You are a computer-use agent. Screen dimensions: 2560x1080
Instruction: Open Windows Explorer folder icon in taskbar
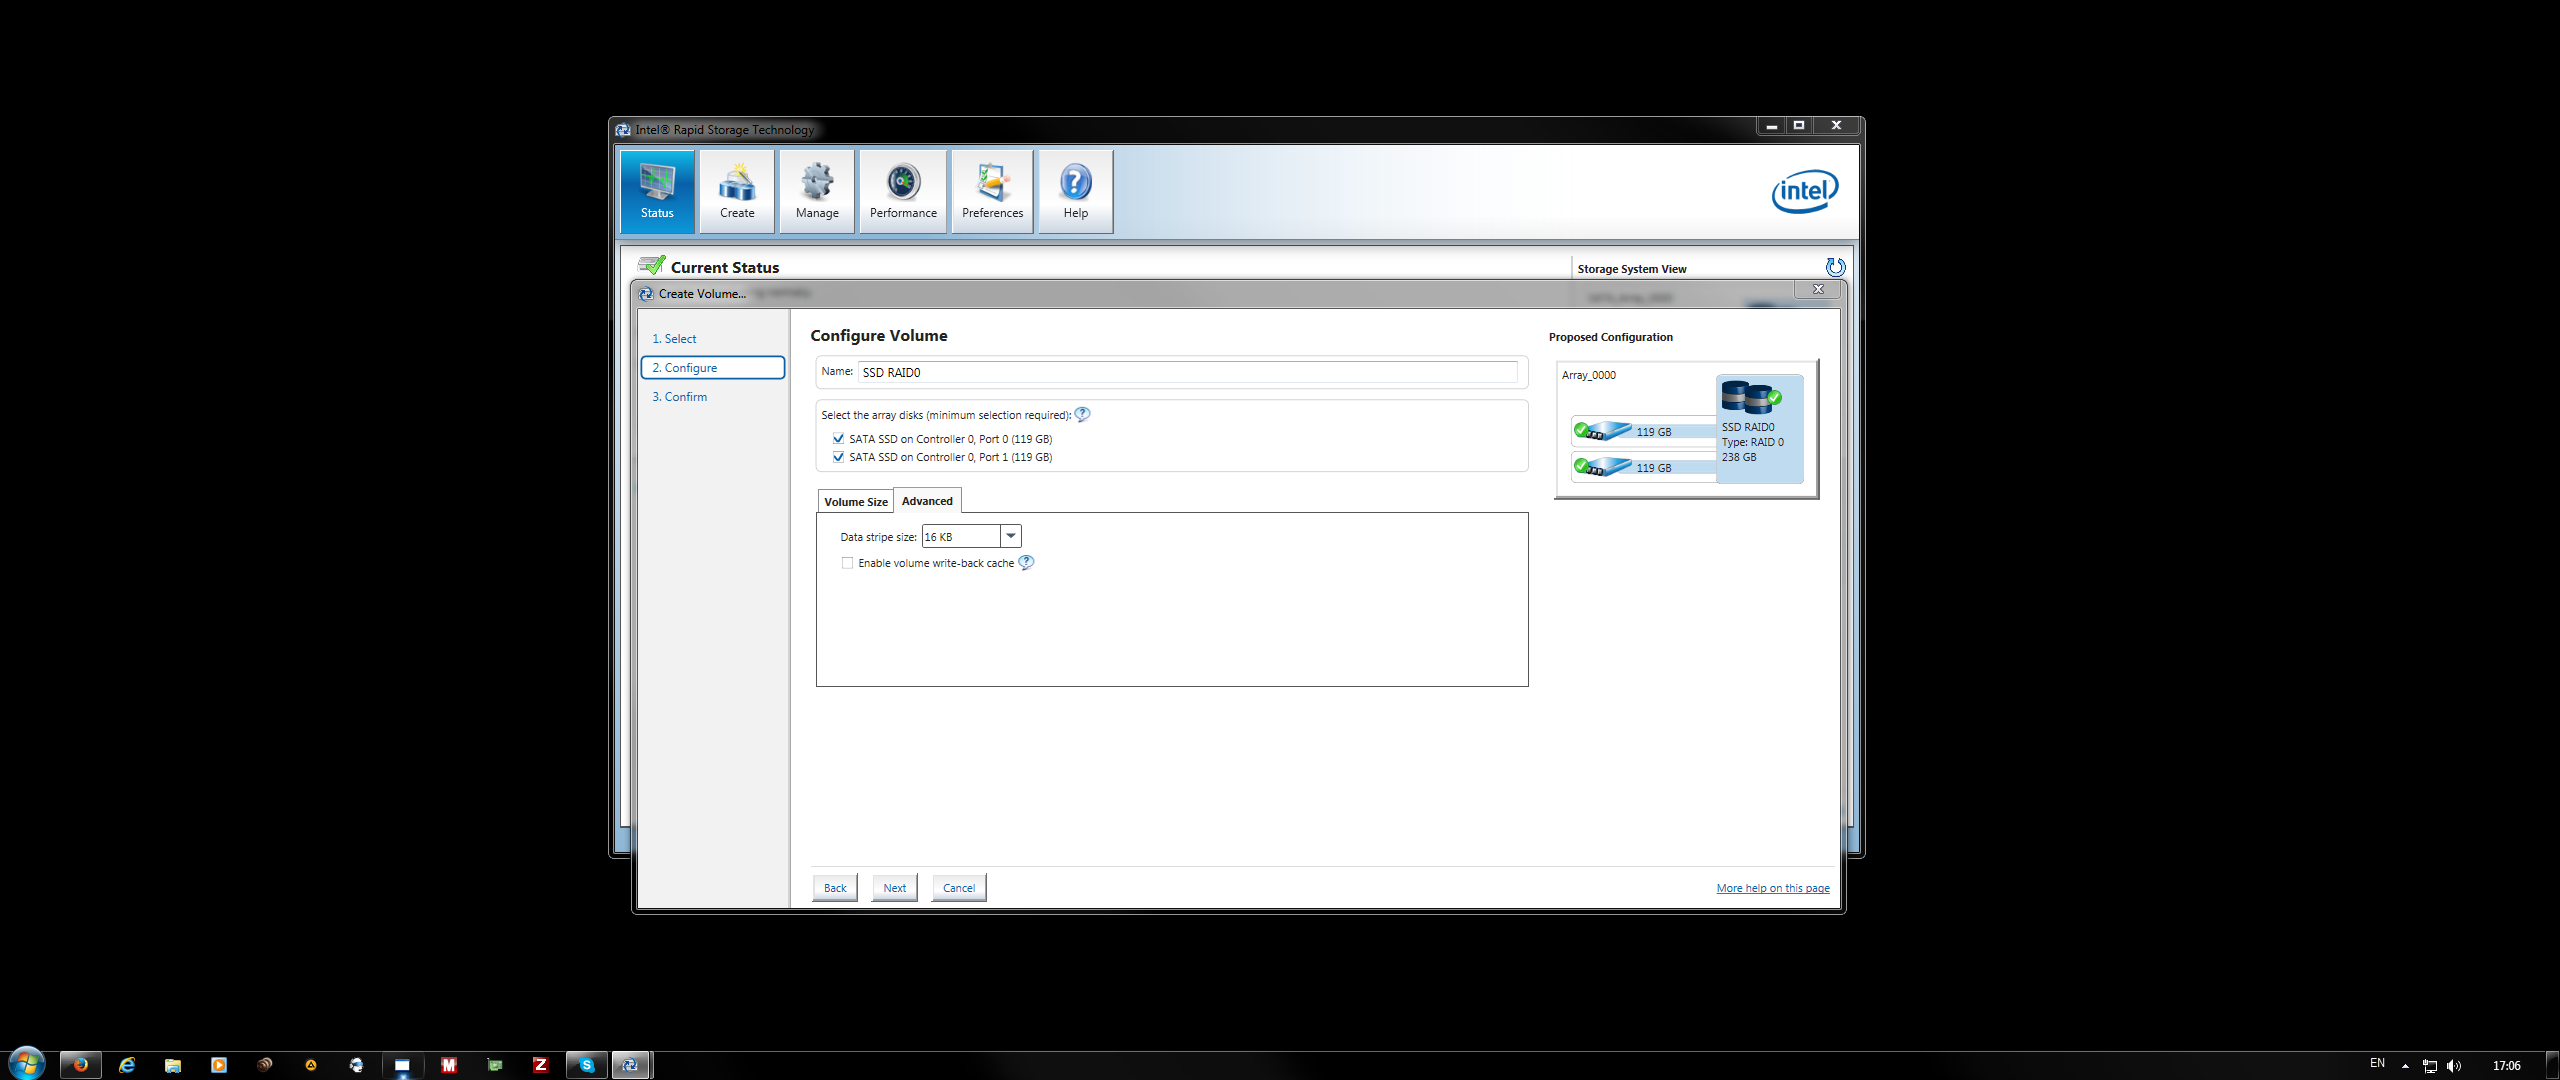click(x=173, y=1065)
